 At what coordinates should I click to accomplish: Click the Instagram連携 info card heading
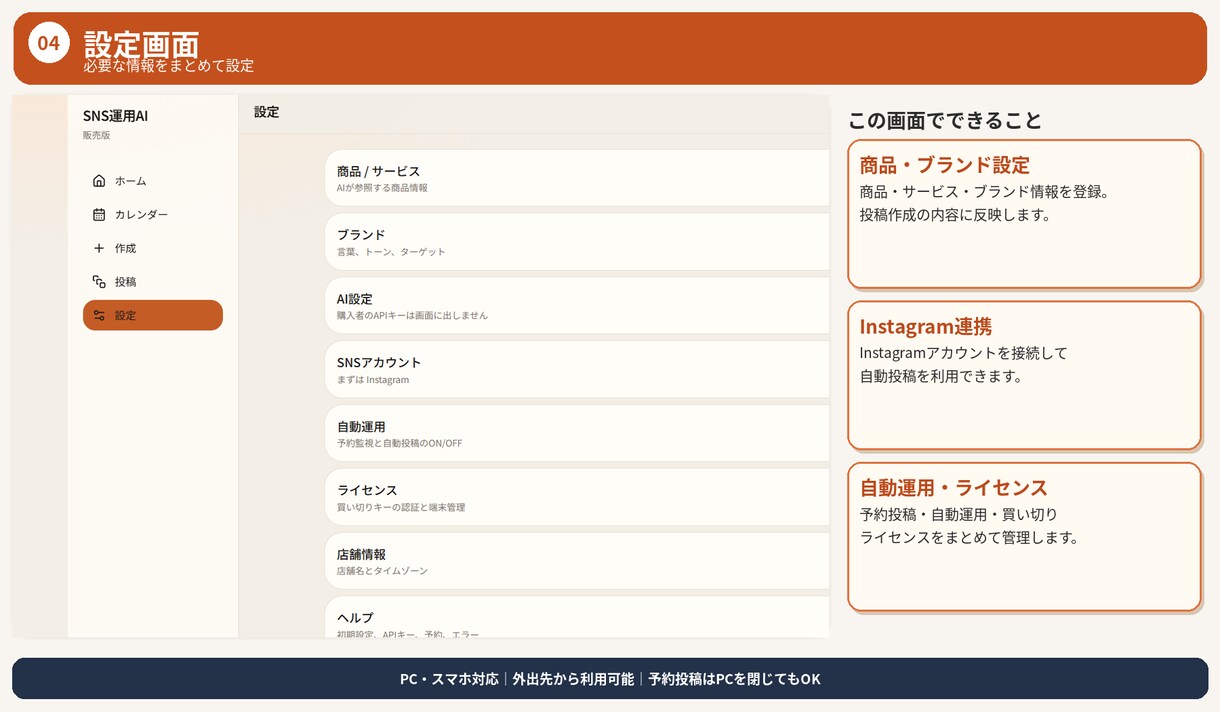pyautogui.click(x=925, y=326)
